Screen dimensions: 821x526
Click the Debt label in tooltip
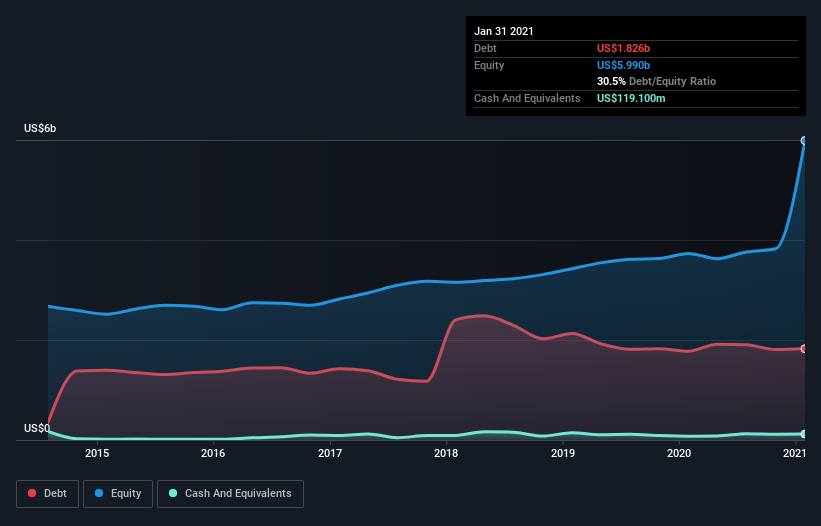coord(485,48)
